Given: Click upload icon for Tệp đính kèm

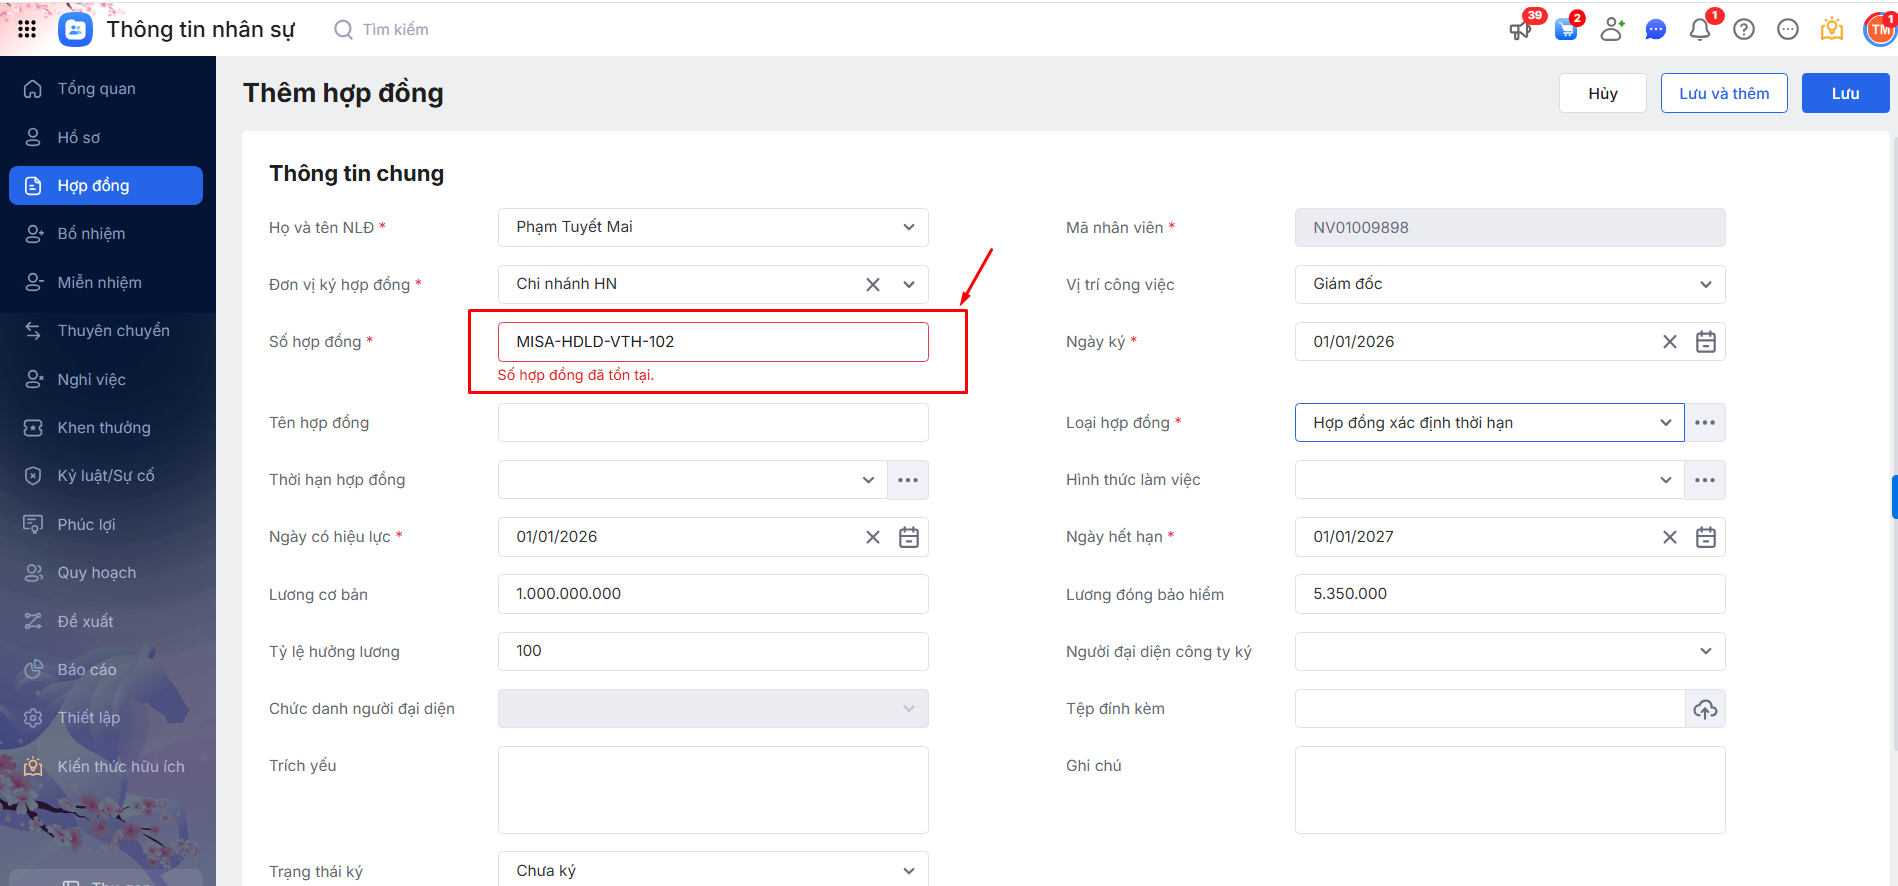Looking at the screenshot, I should pyautogui.click(x=1705, y=709).
